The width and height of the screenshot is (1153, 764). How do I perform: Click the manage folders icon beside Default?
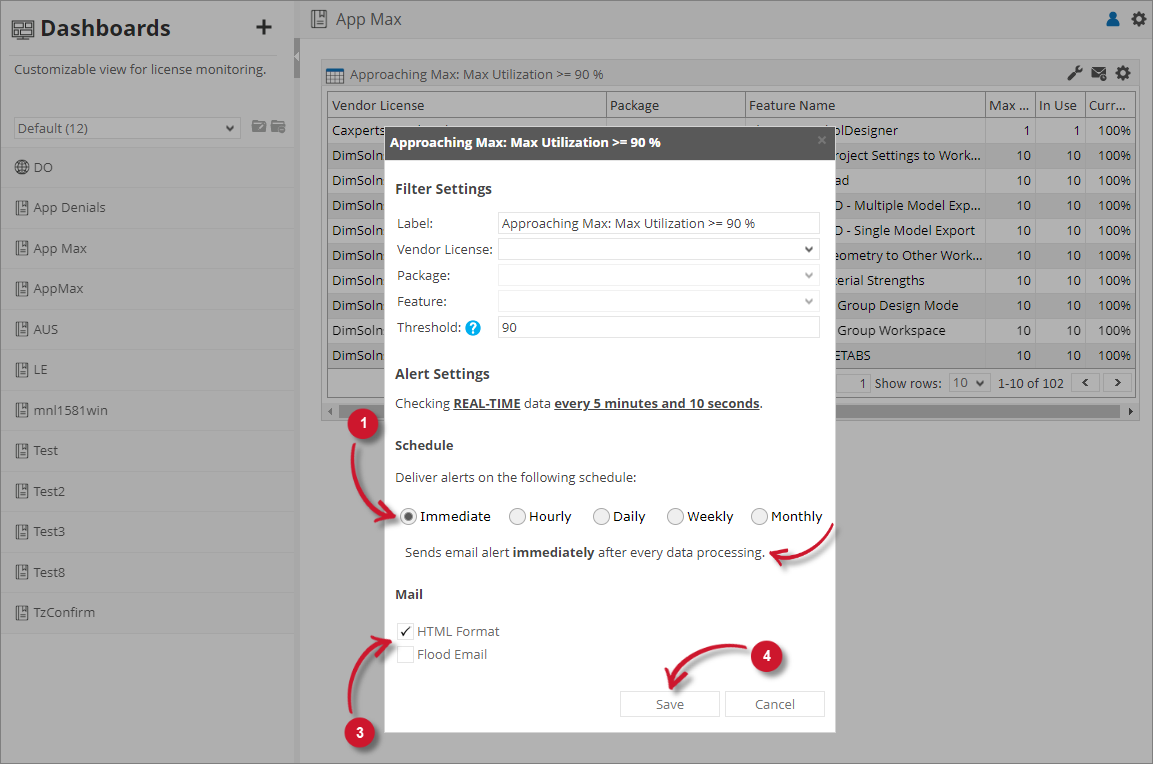point(278,126)
